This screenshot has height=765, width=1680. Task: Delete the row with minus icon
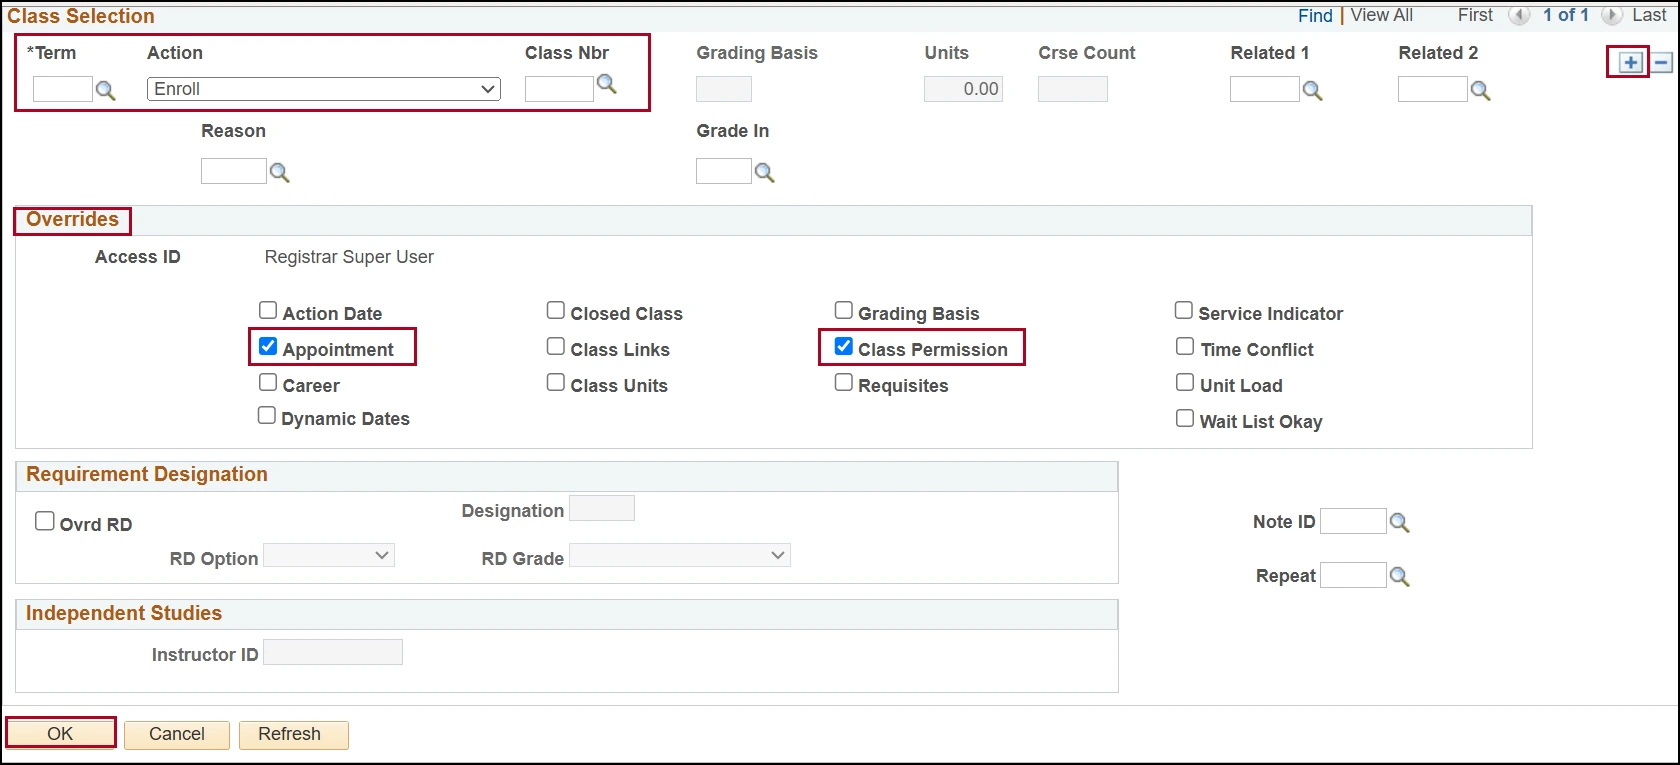coord(1661,63)
